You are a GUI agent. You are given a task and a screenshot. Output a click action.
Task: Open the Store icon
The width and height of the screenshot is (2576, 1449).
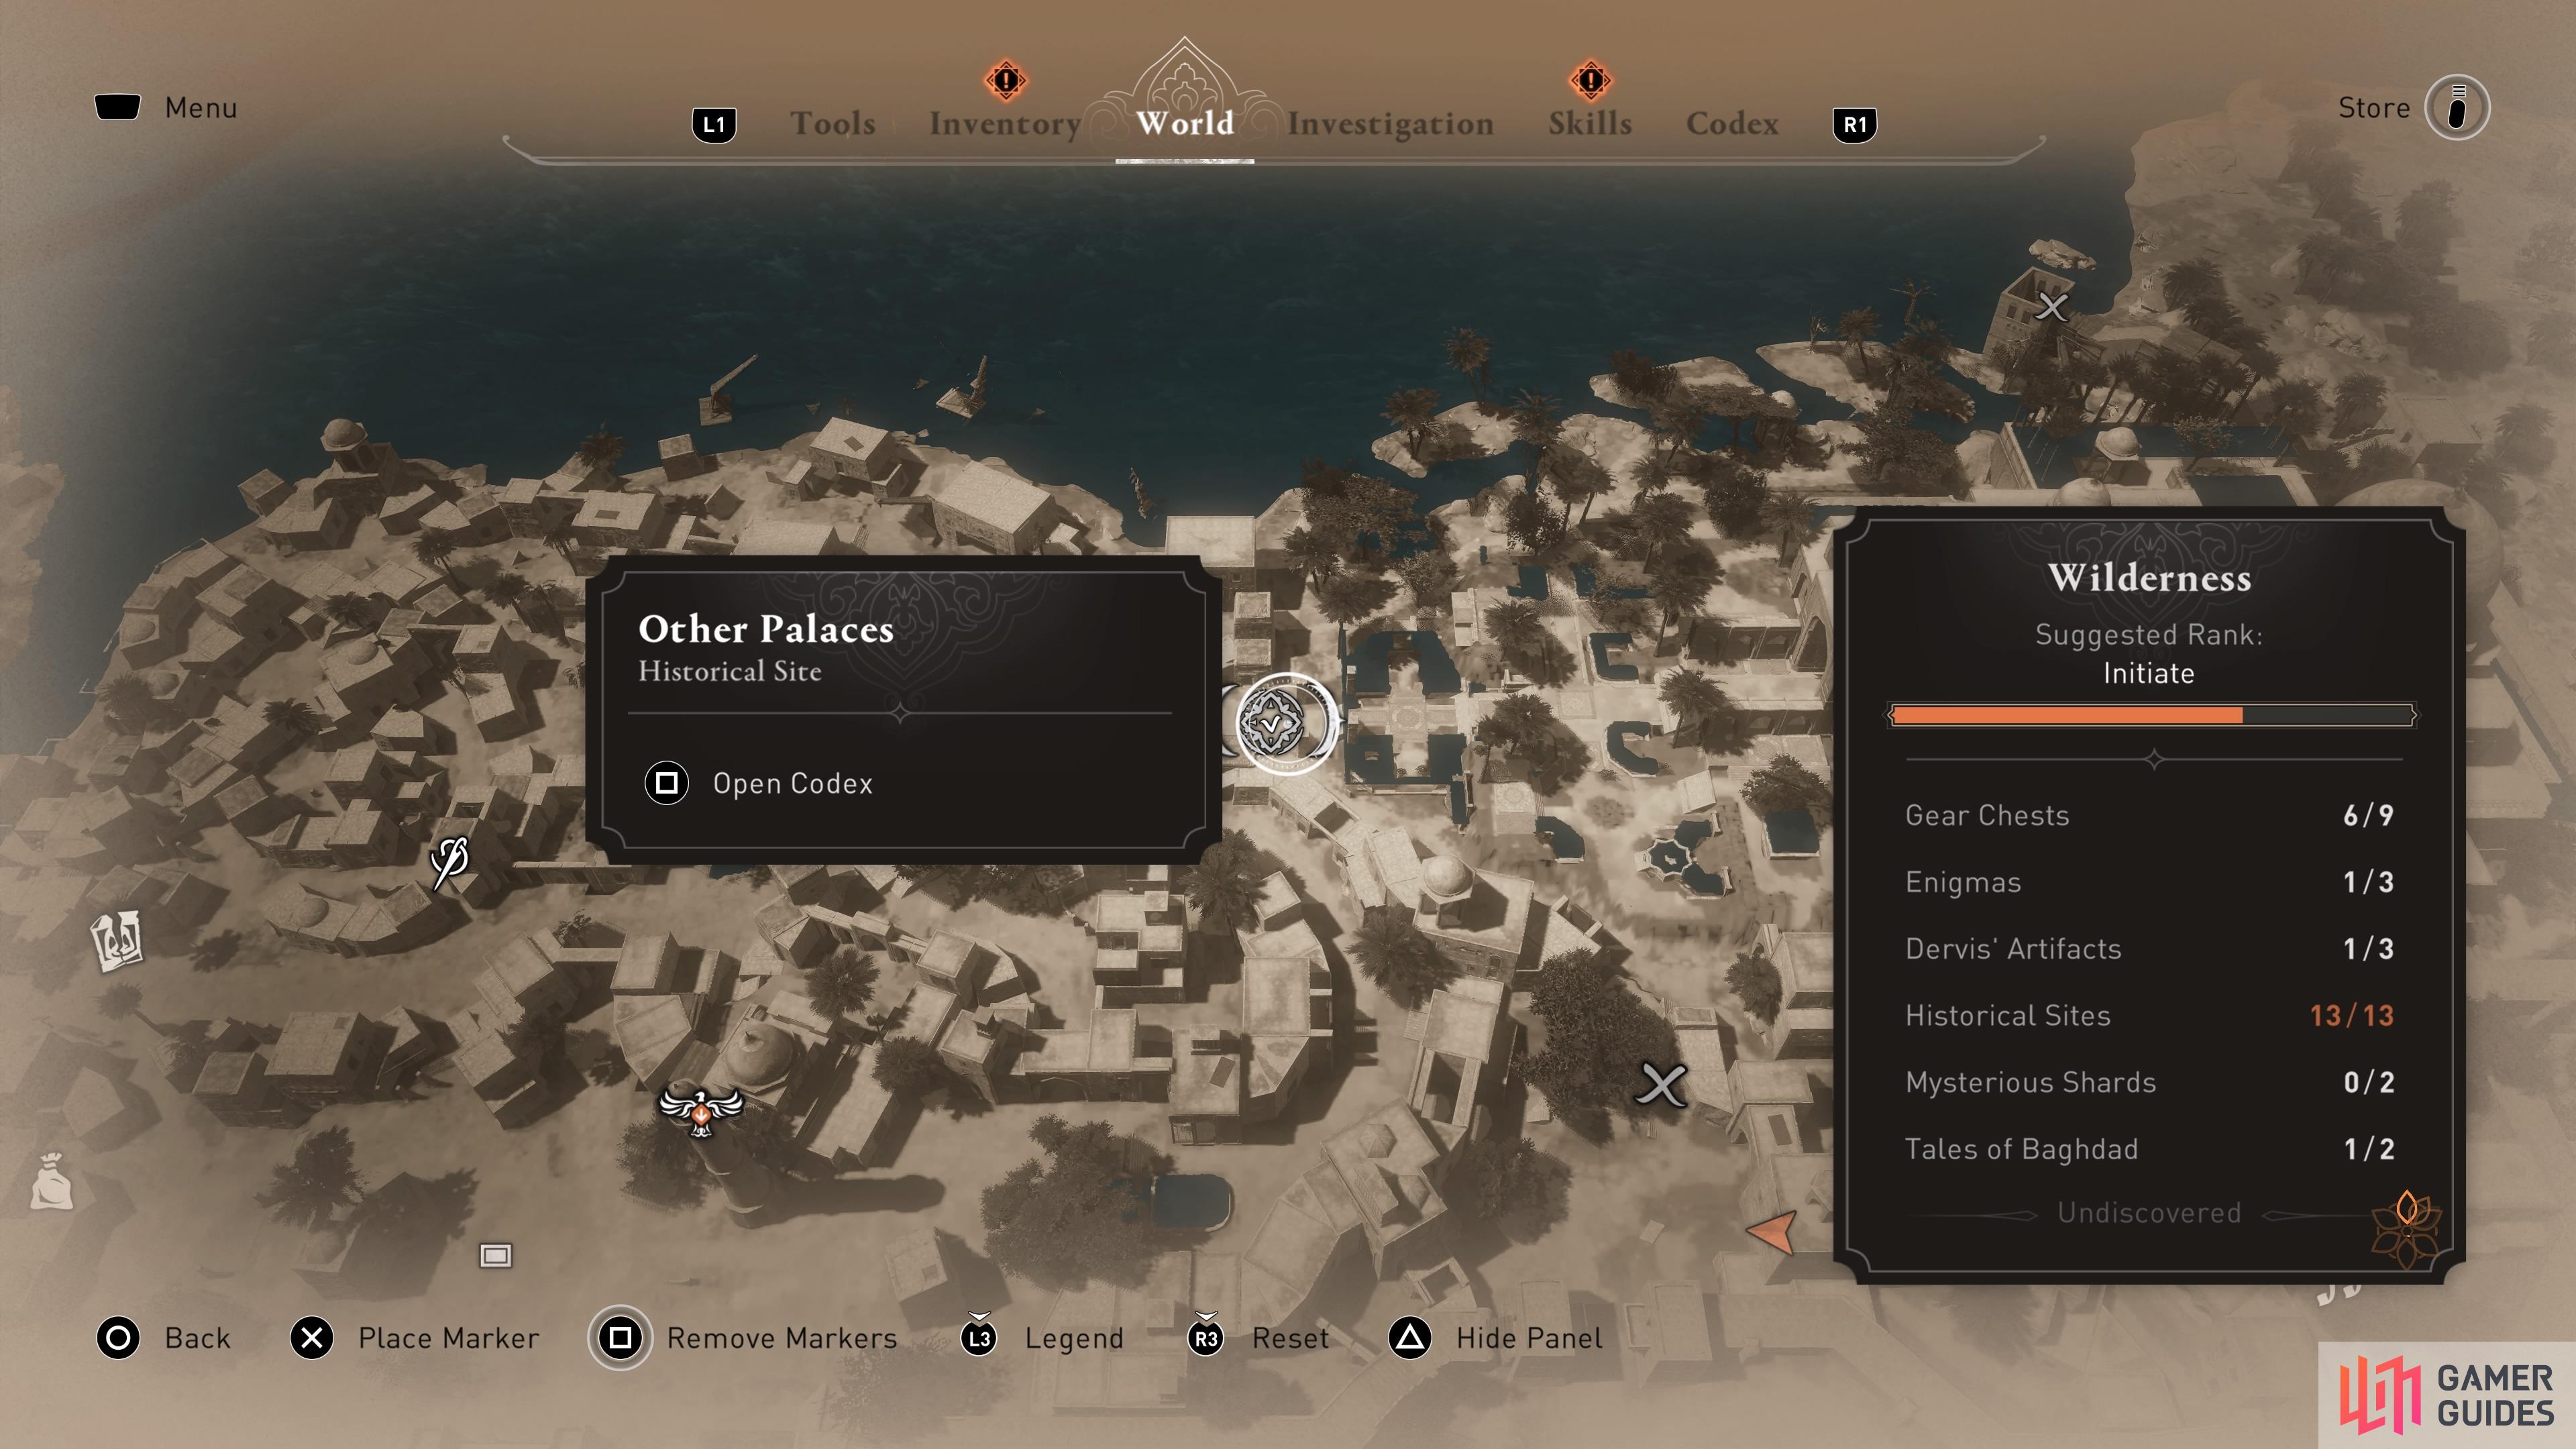(2457, 107)
